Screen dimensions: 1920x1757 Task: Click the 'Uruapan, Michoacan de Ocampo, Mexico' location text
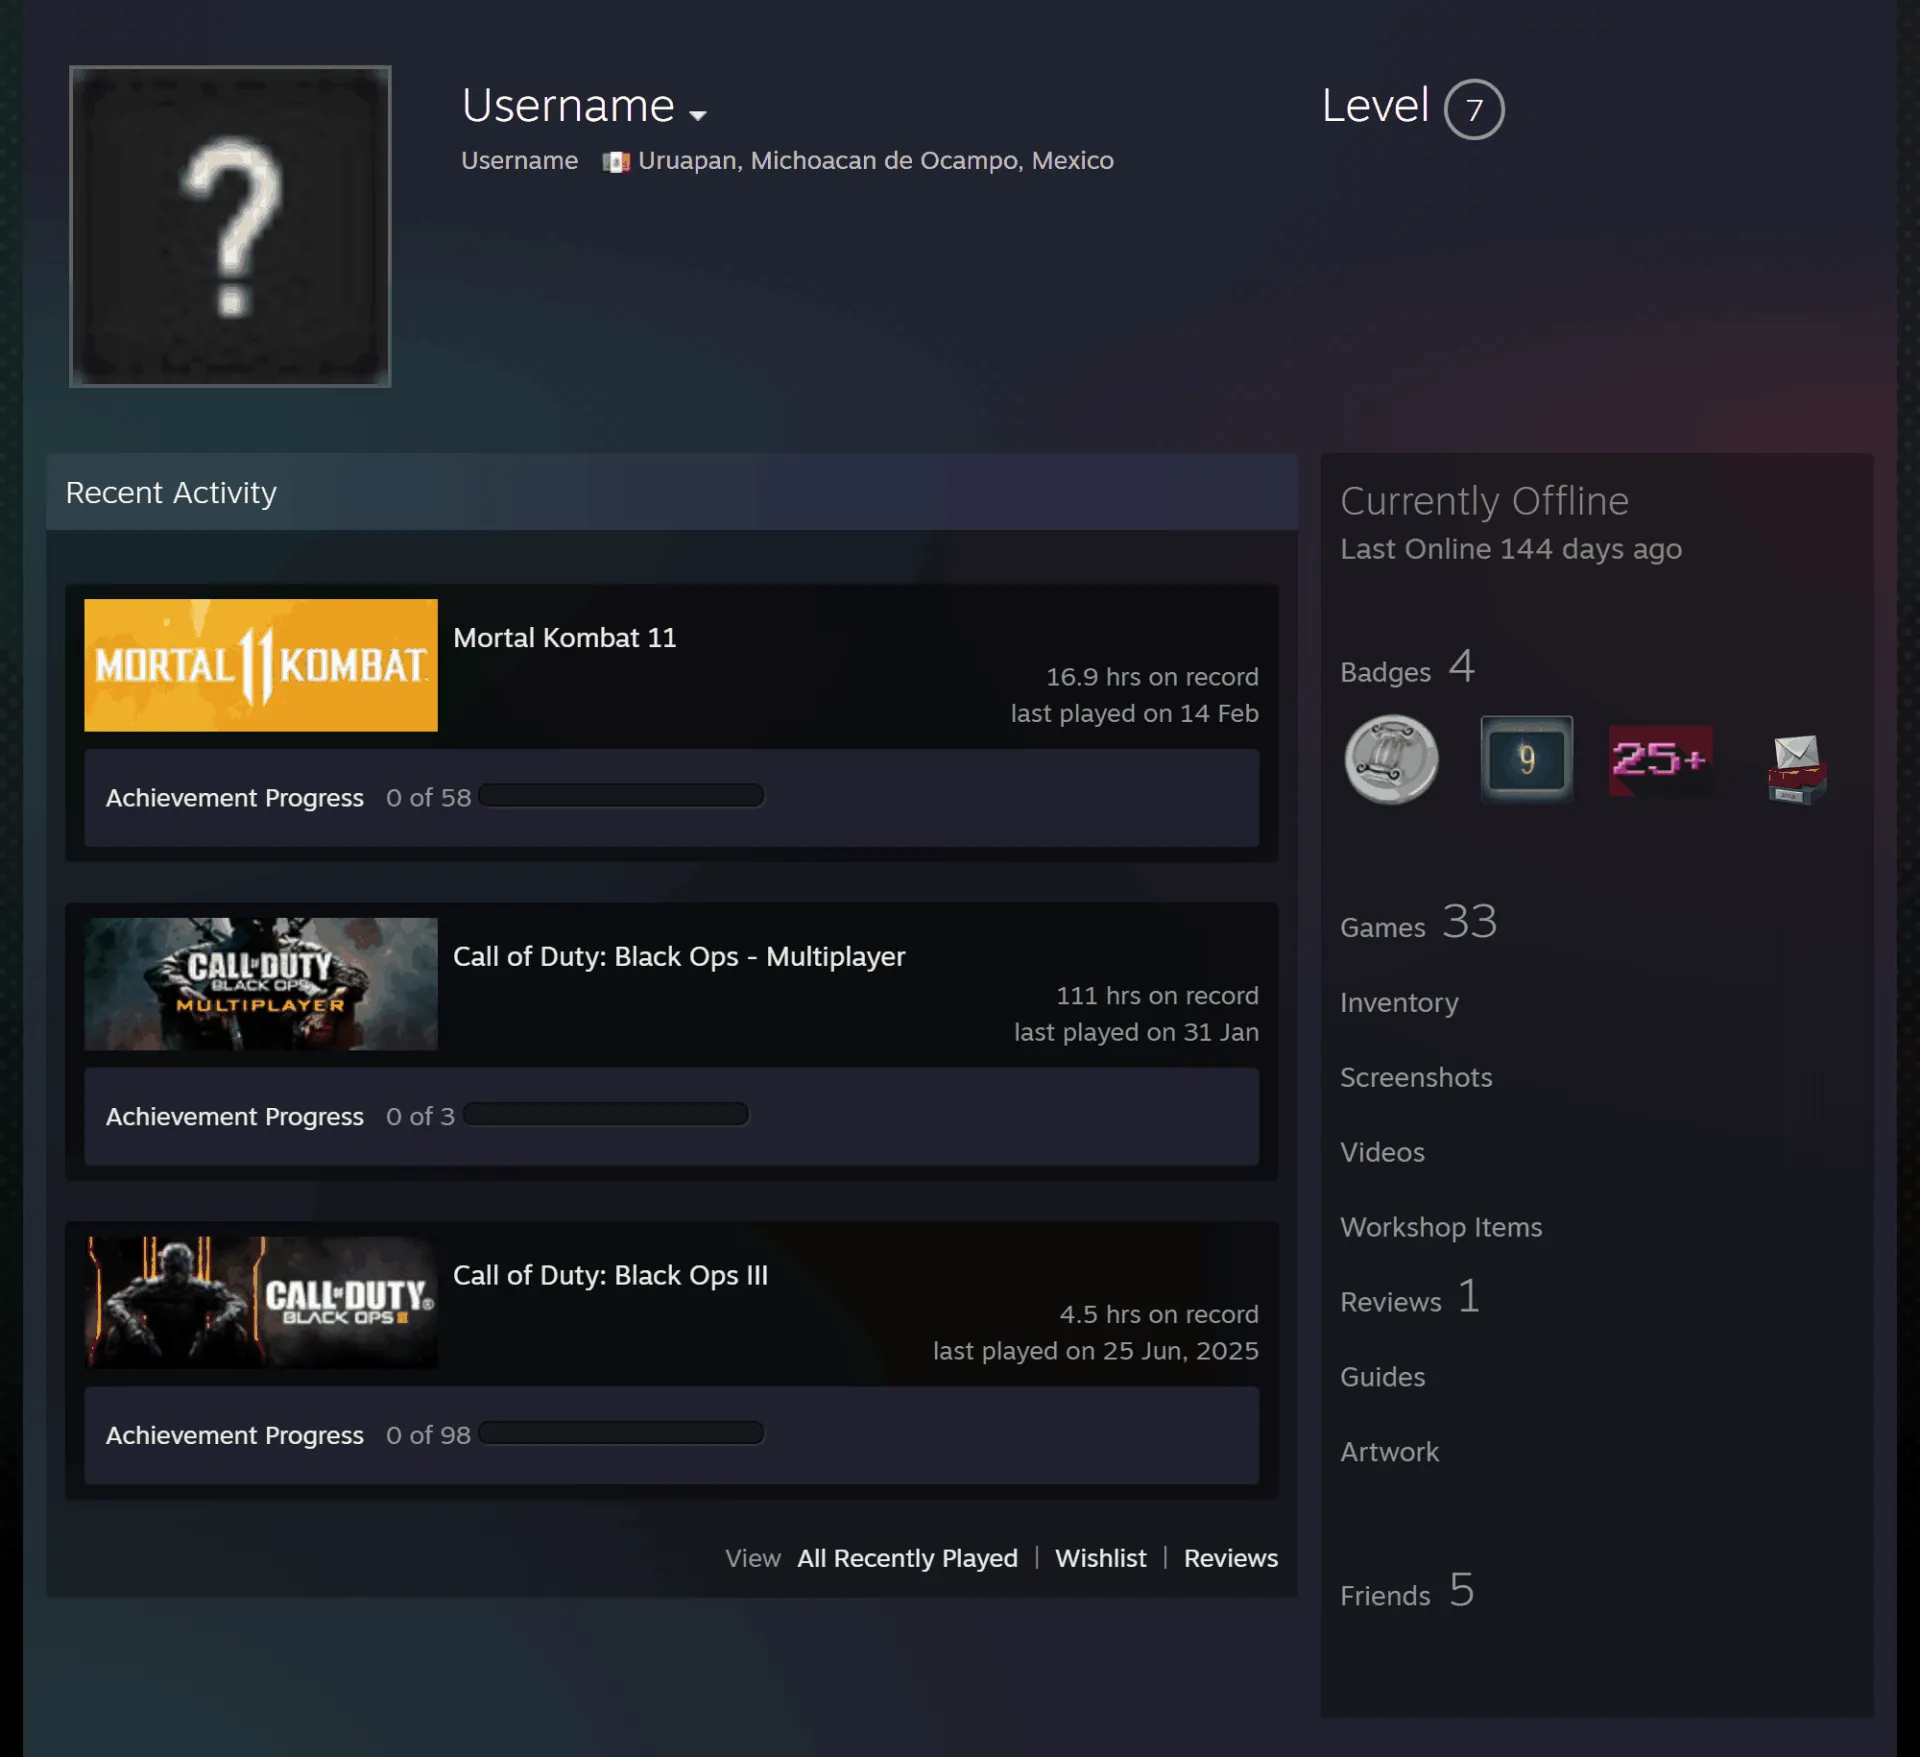coord(875,161)
